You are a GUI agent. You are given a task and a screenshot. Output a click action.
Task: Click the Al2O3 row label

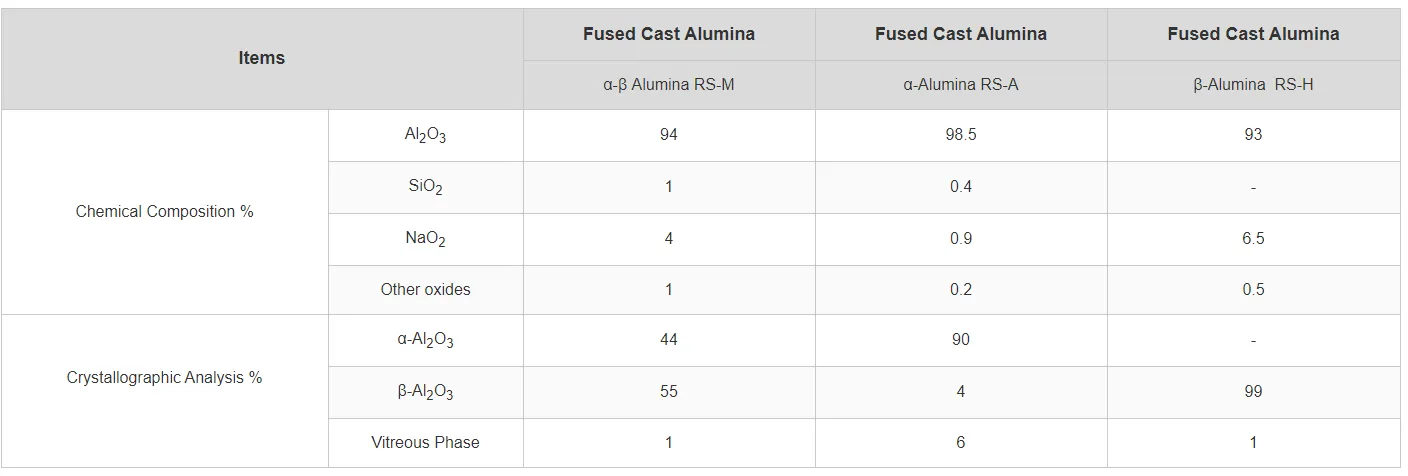[x=426, y=136]
